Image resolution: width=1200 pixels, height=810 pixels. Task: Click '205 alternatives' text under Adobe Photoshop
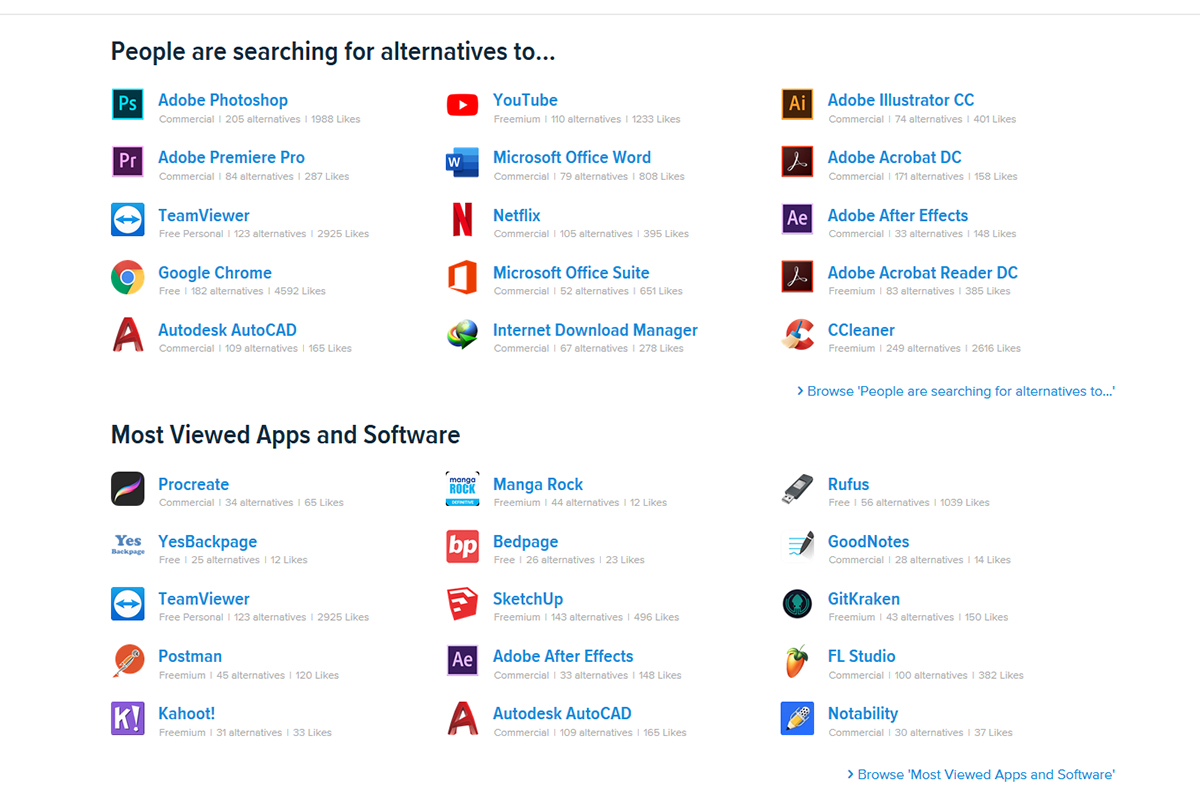pyautogui.click(x=262, y=119)
